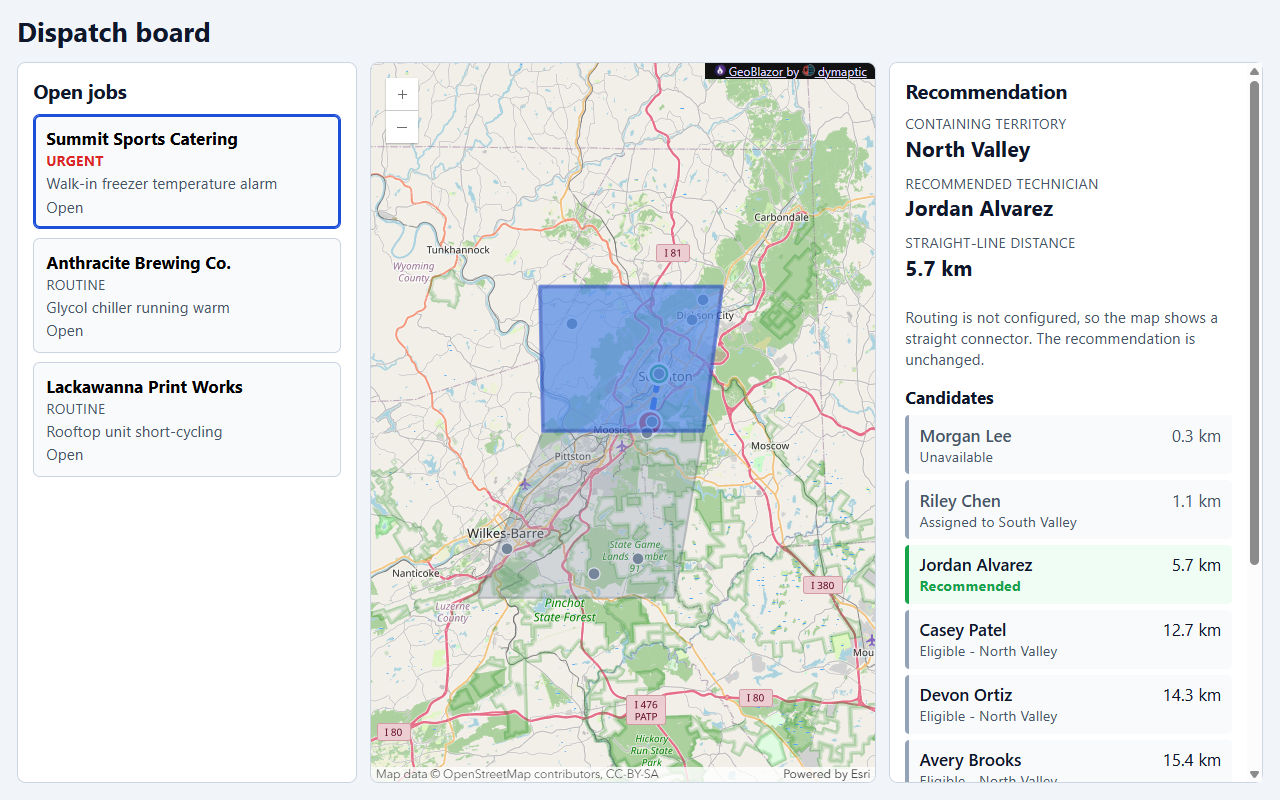Click the Riley Chen candidate row

pos(1068,510)
